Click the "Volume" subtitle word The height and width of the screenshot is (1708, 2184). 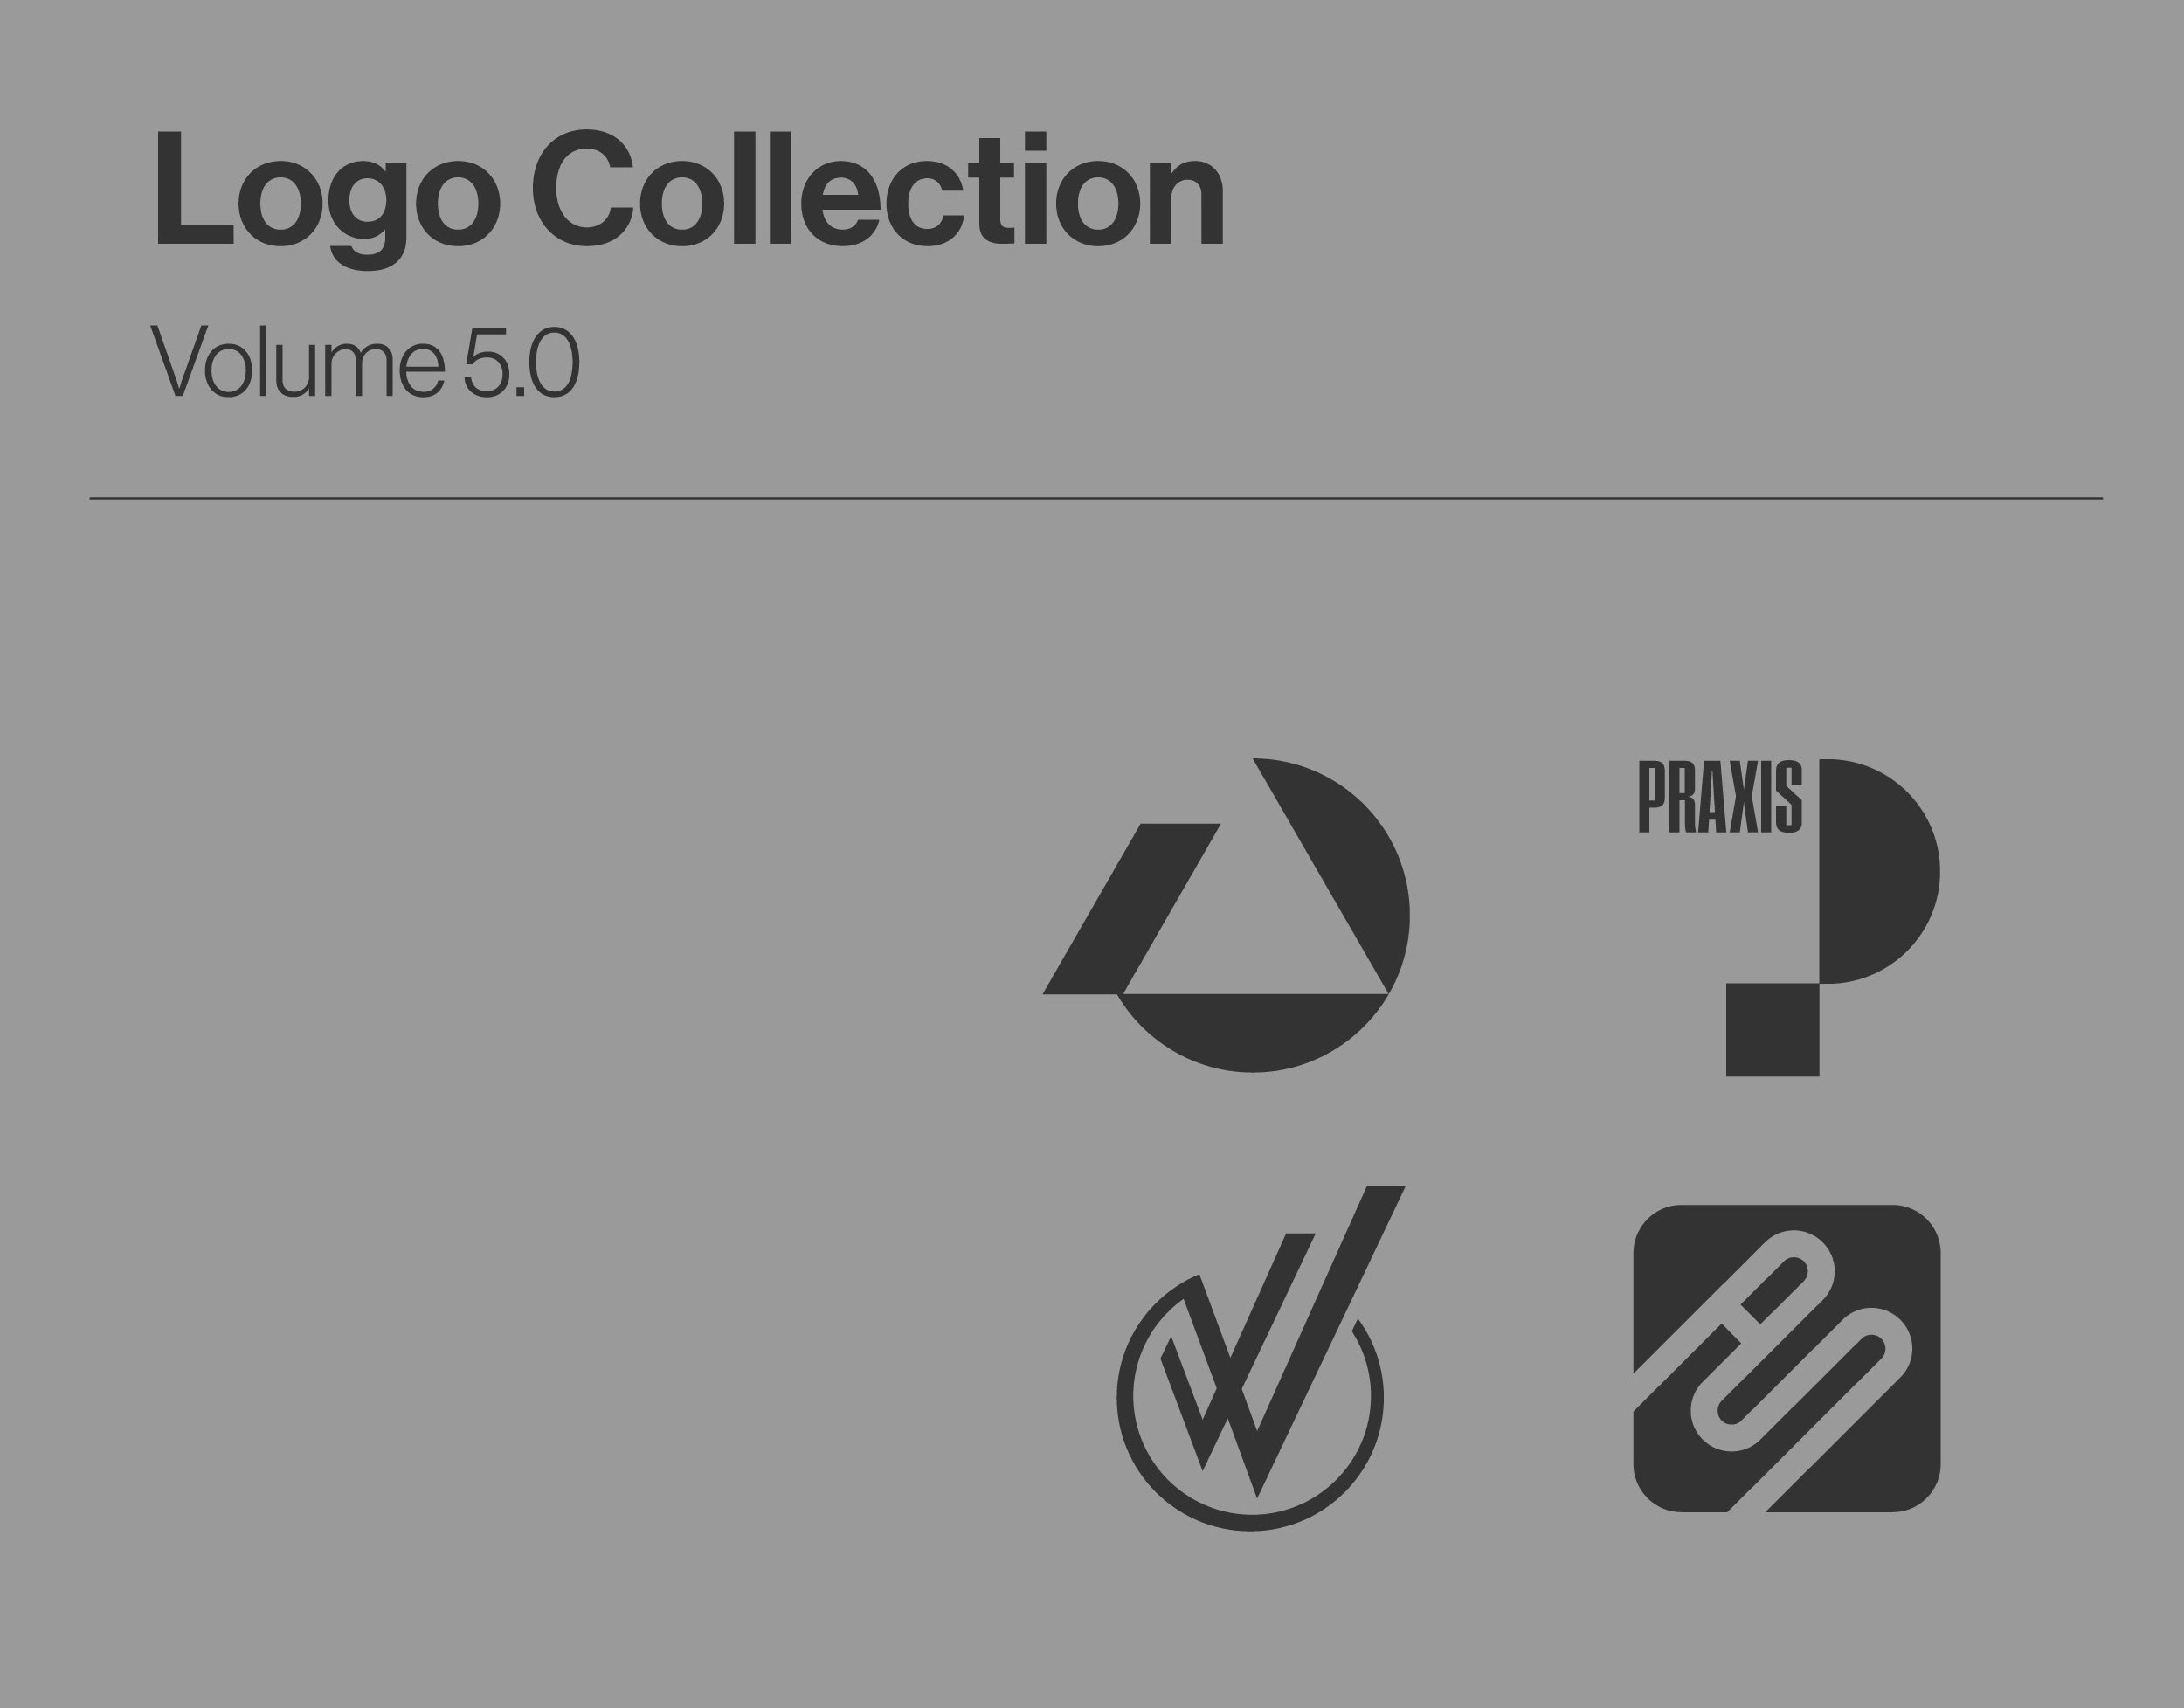pos(297,361)
